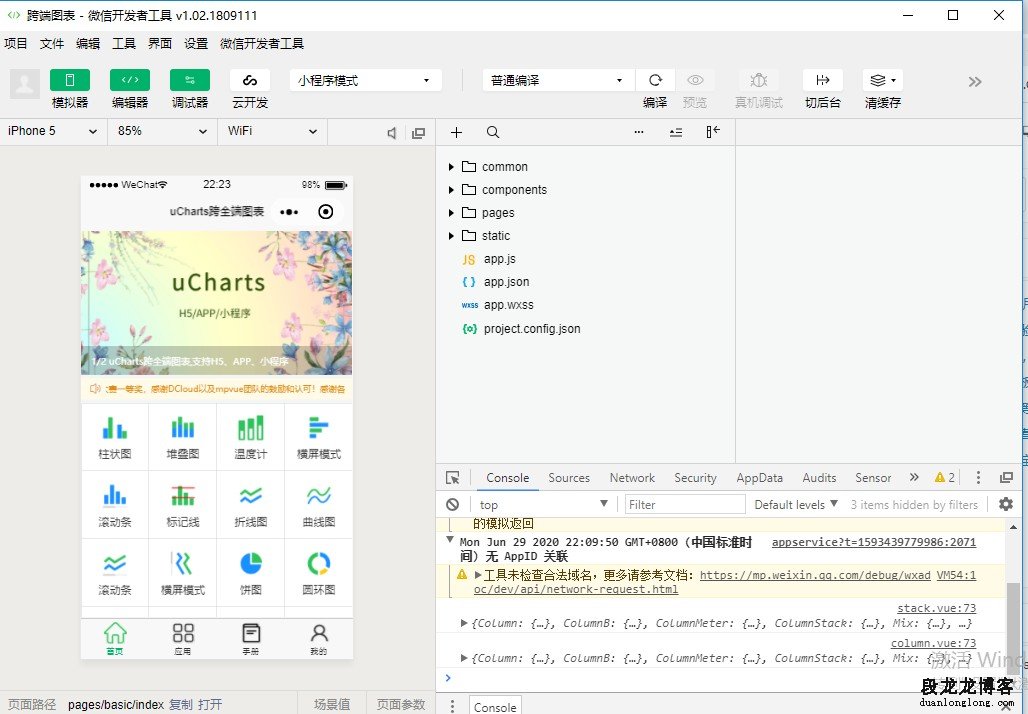Viewport: 1028px width, 714px height.
Task: Open the file tree more options ellipsis
Action: pos(639,132)
